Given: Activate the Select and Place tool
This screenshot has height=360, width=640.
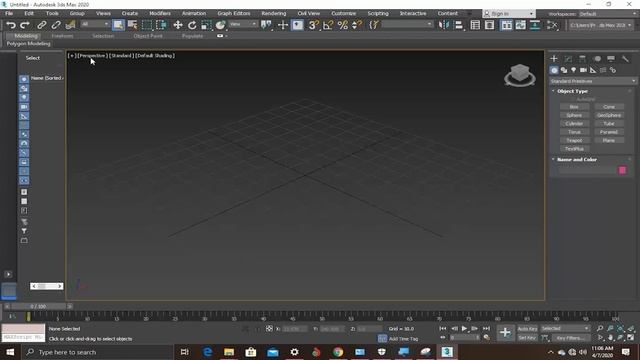Looking at the screenshot, I should click(220, 25).
